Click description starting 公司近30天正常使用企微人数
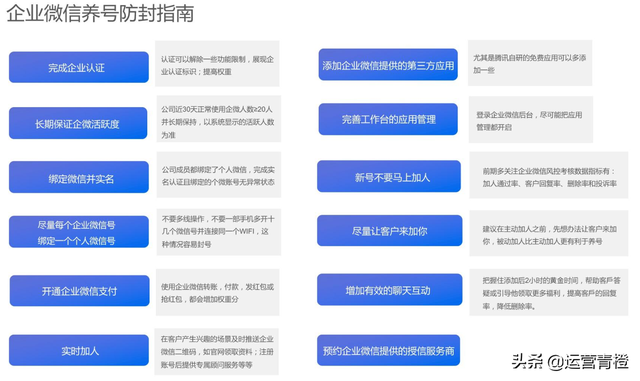640x381 pixels. pos(219,119)
